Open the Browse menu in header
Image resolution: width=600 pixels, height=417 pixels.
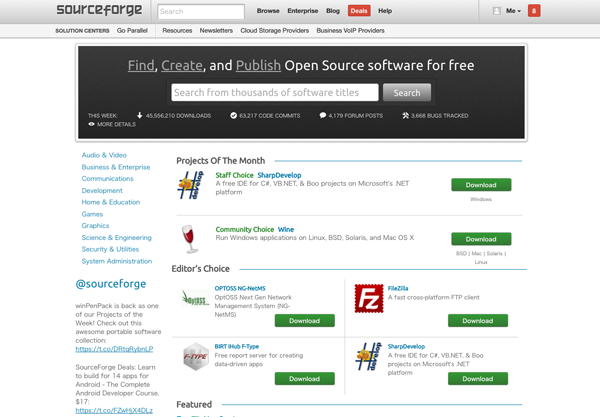[268, 11]
